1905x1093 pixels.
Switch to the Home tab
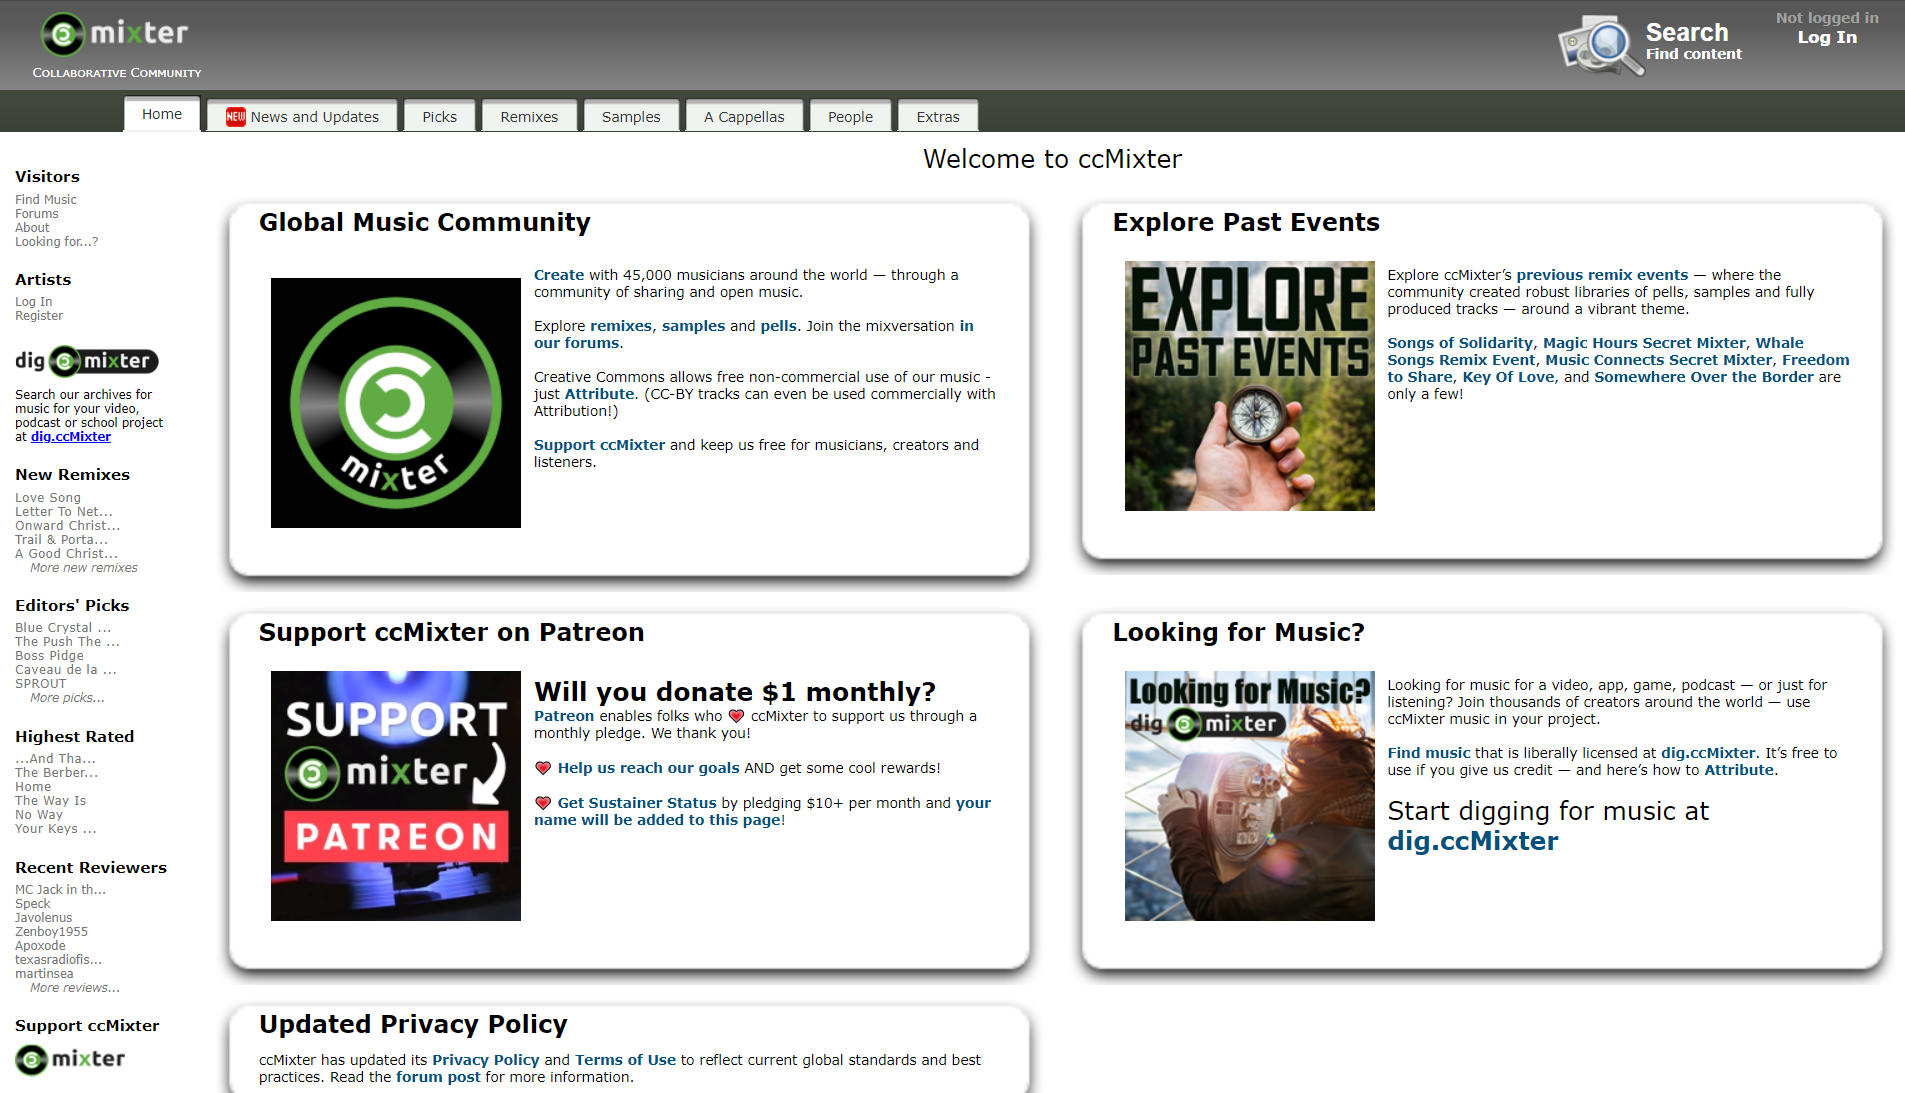(162, 114)
